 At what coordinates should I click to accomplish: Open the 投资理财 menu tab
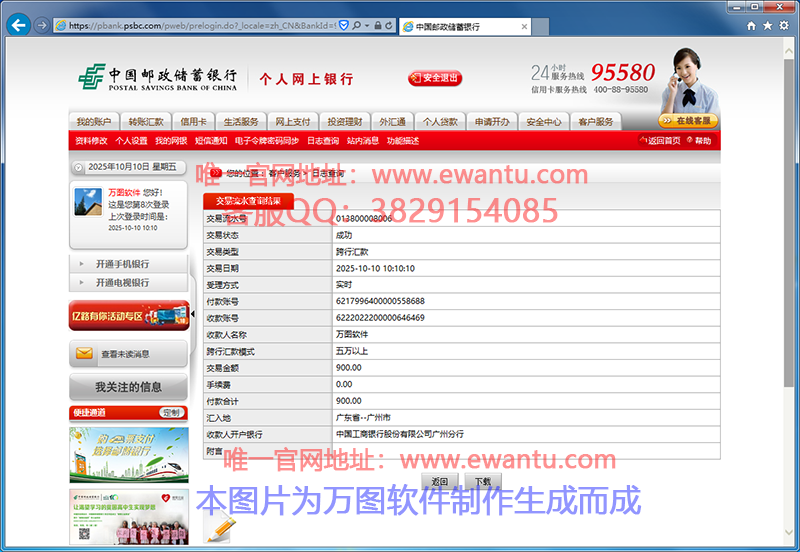344,121
